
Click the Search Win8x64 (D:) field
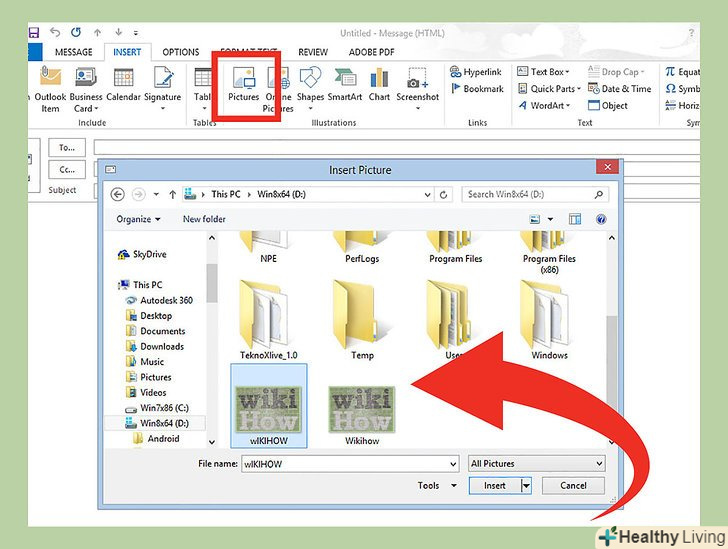(535, 195)
